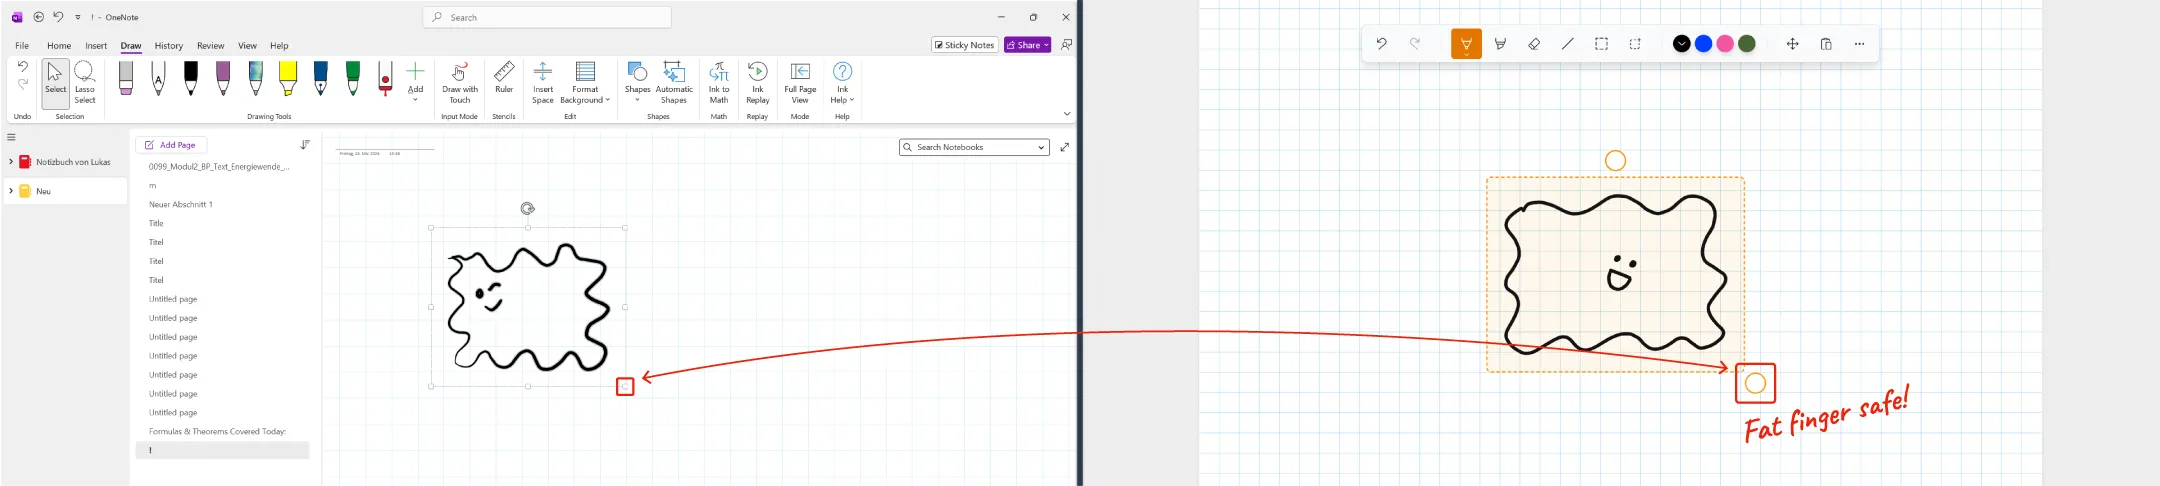2160x486 pixels.
Task: Pick the dark blue fountain pen
Action: click(x=320, y=78)
